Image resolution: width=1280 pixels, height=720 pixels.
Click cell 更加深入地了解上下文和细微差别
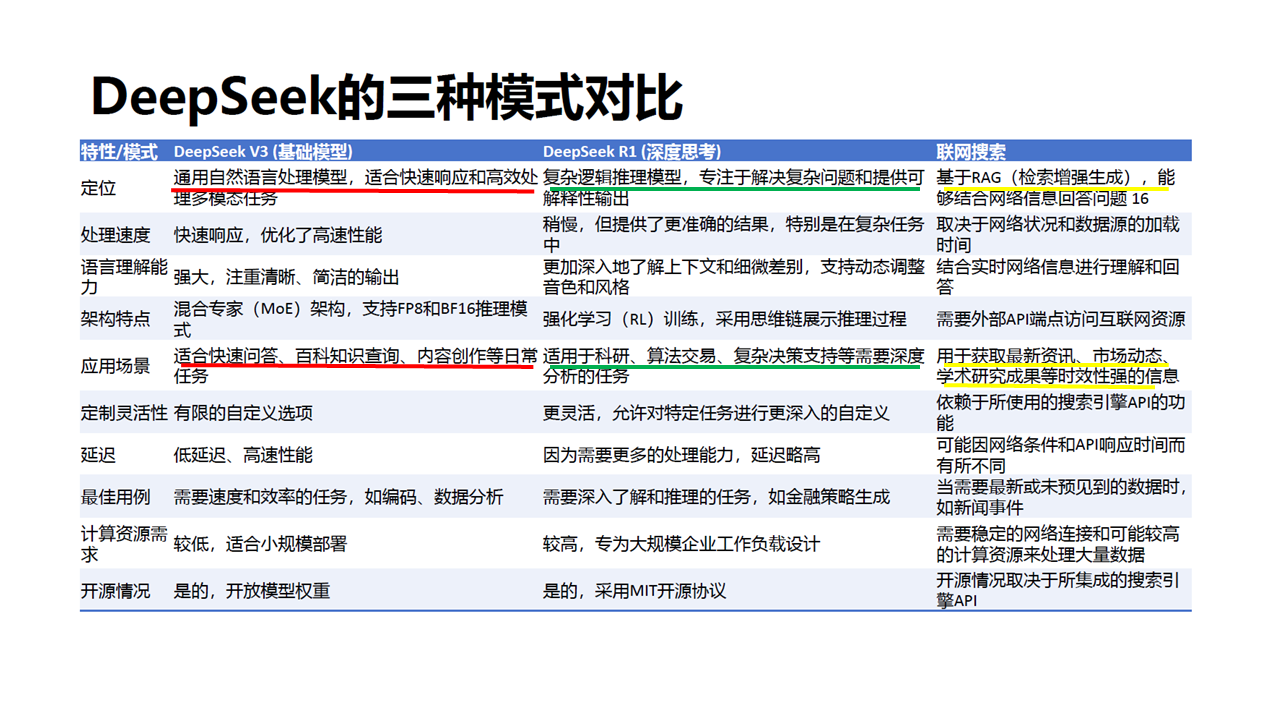(x=734, y=277)
